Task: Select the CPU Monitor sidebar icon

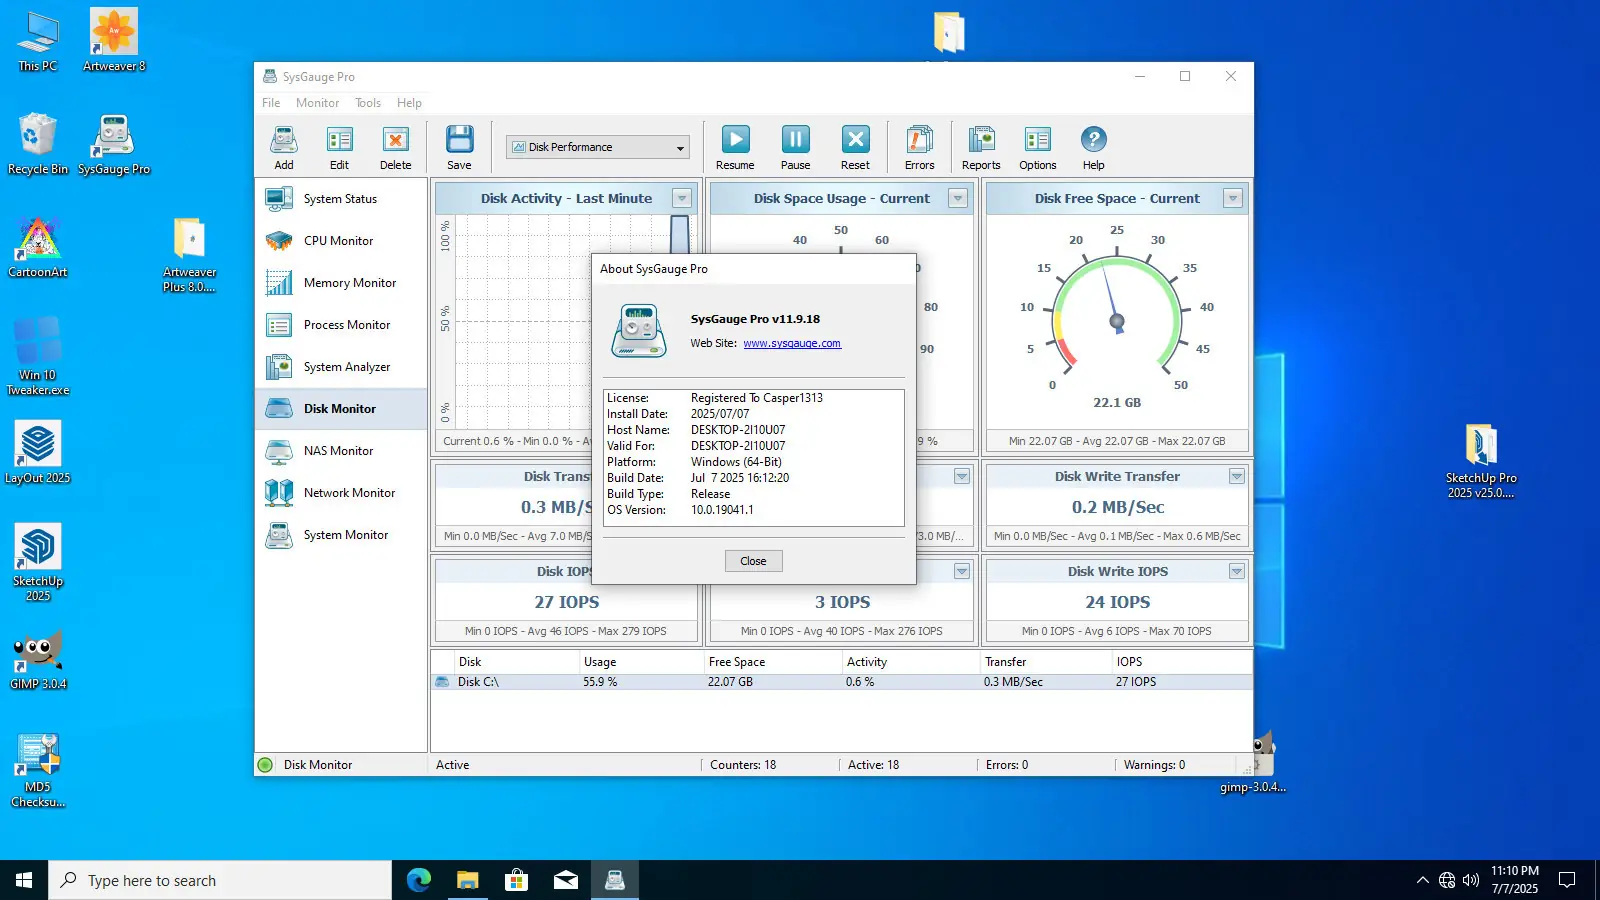Action: pos(339,240)
